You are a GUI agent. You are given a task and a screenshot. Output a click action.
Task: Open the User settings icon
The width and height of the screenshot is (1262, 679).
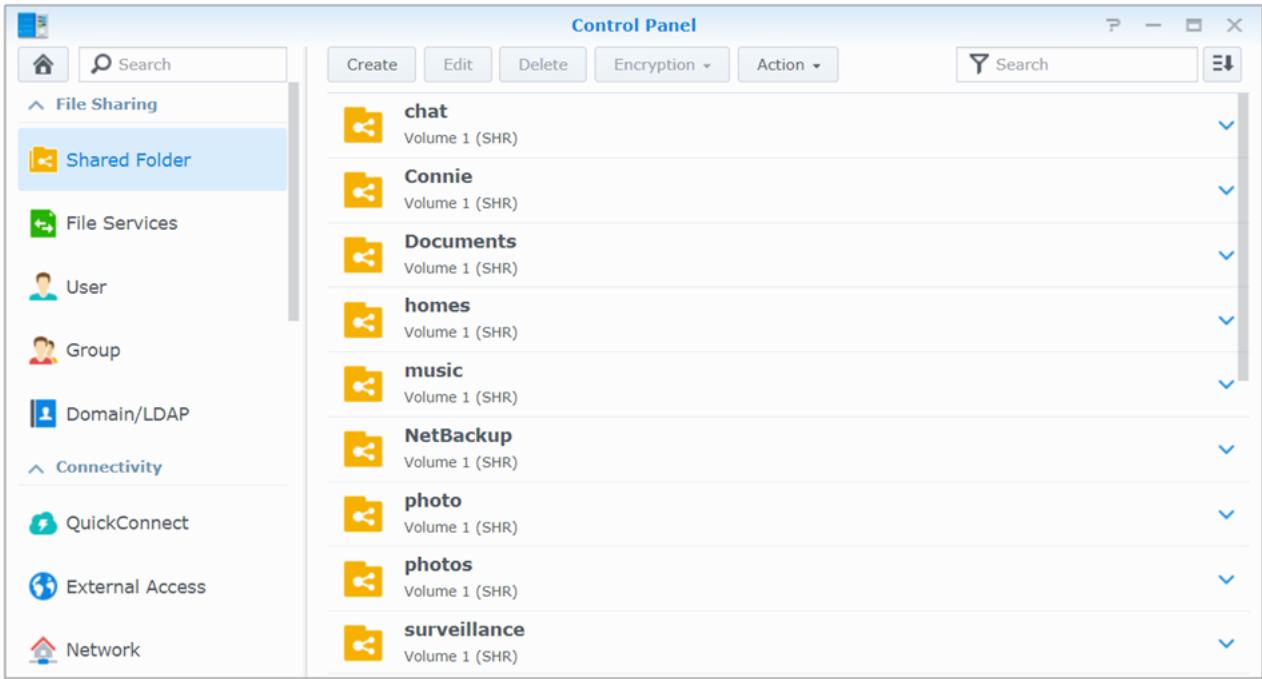pos(43,287)
